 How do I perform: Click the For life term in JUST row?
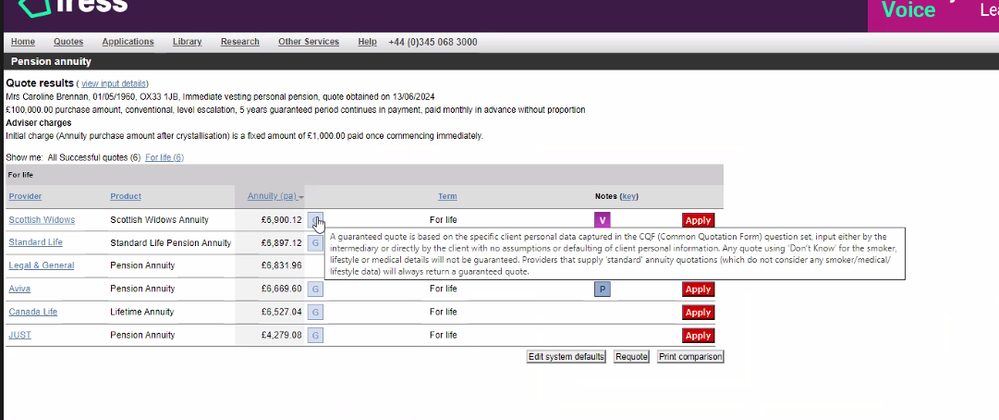(x=443, y=335)
